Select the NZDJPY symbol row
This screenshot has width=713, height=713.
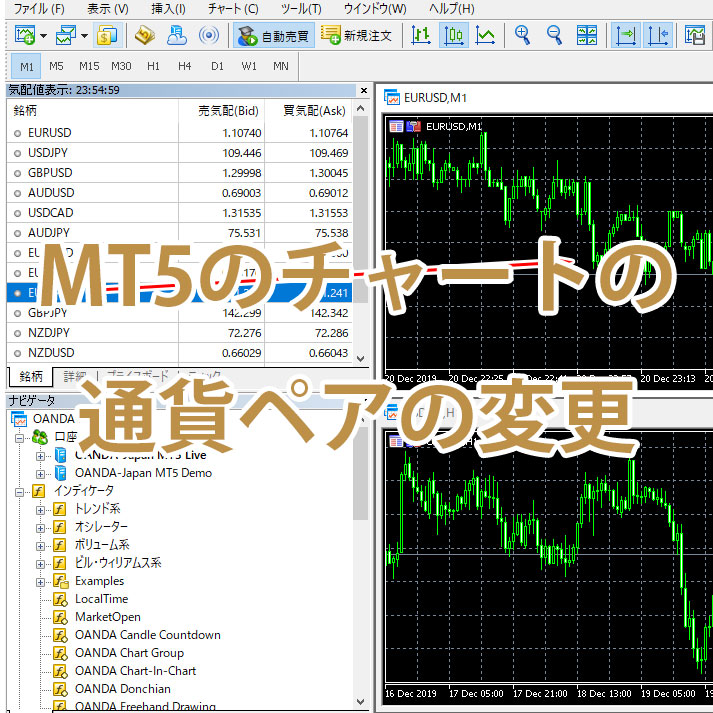(x=180, y=333)
